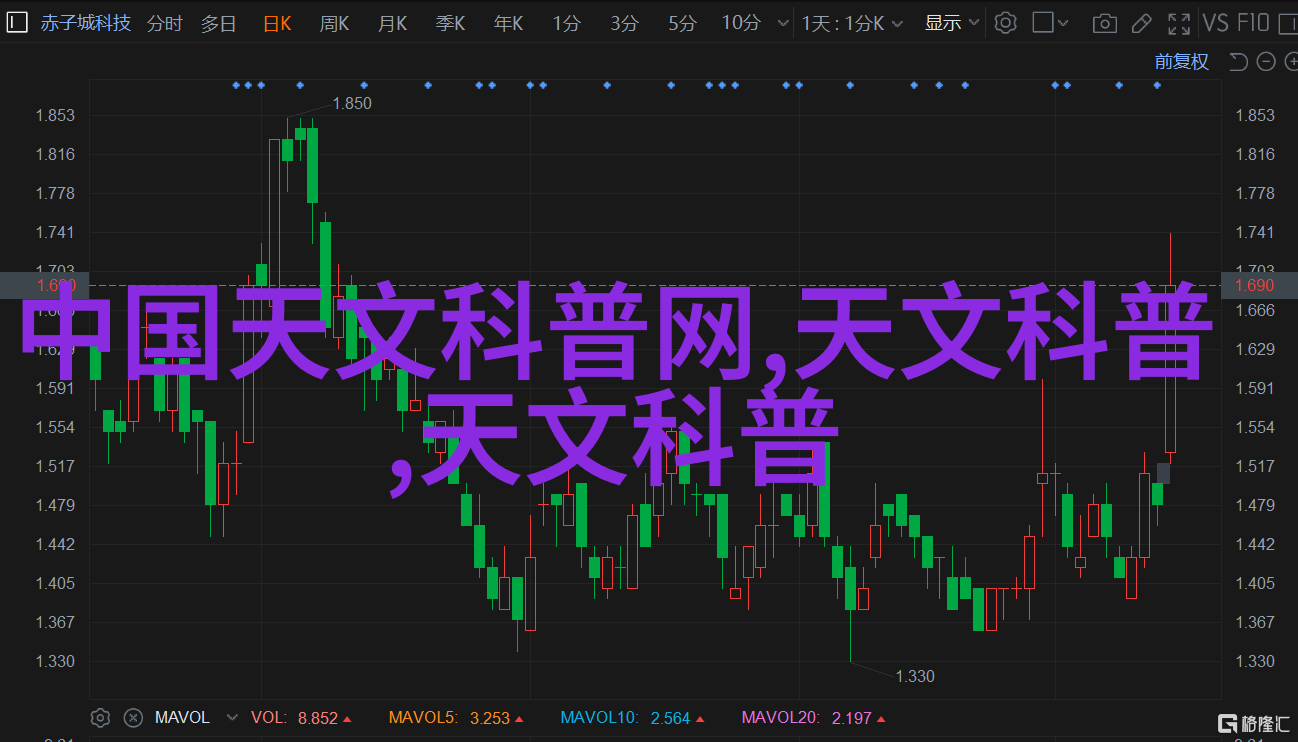This screenshot has width=1298, height=742.
Task: Open chart settings gear in top toolbar
Action: (1005, 23)
